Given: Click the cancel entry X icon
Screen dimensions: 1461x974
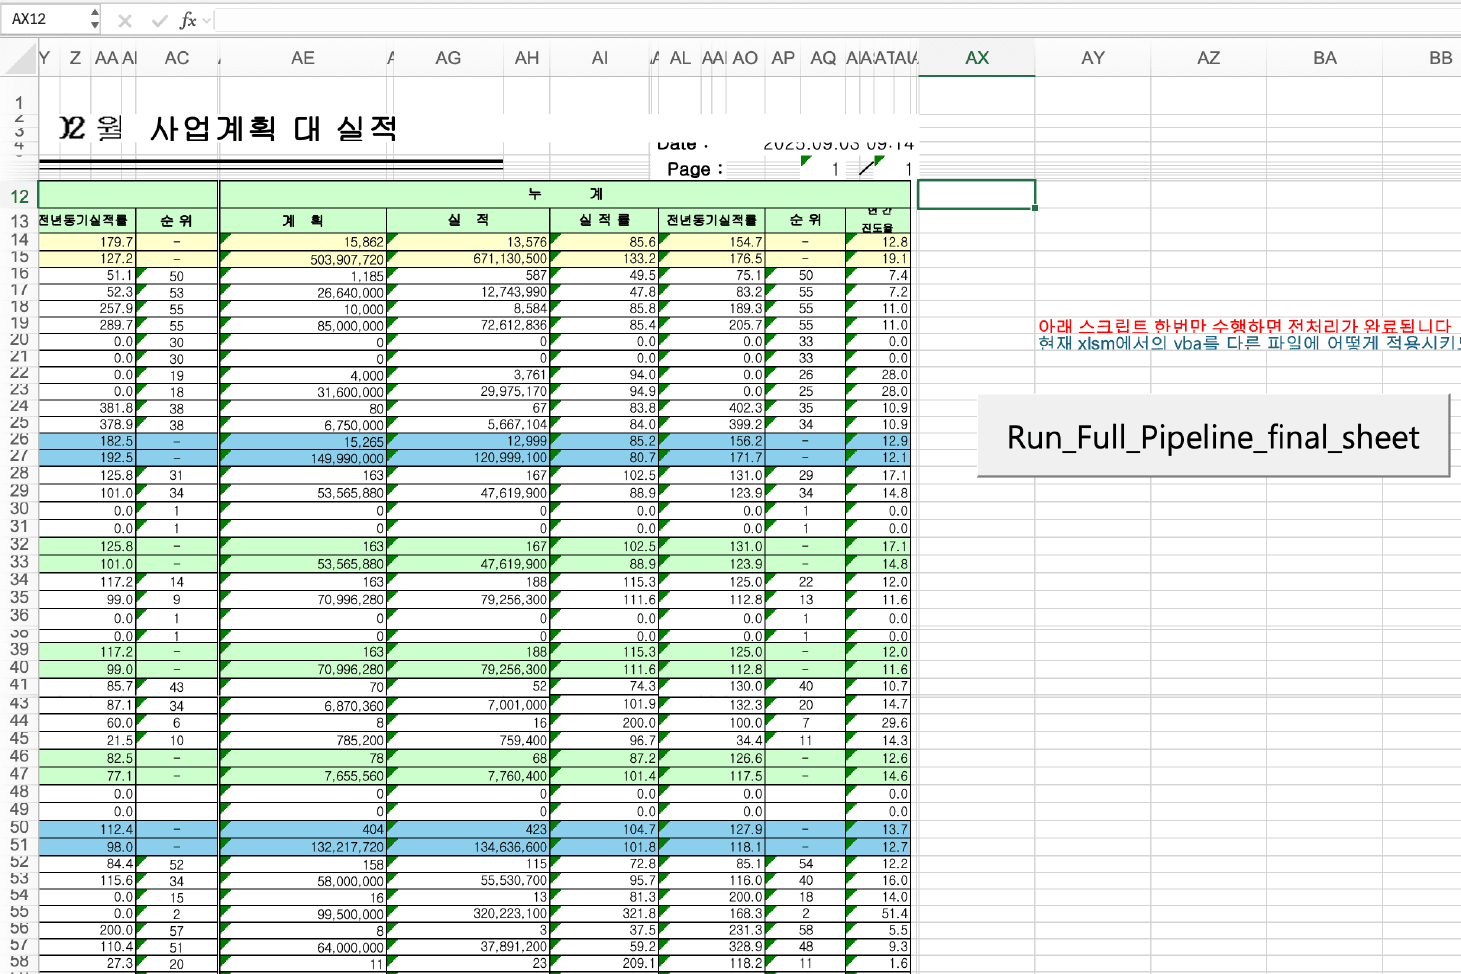Looking at the screenshot, I should [x=125, y=20].
